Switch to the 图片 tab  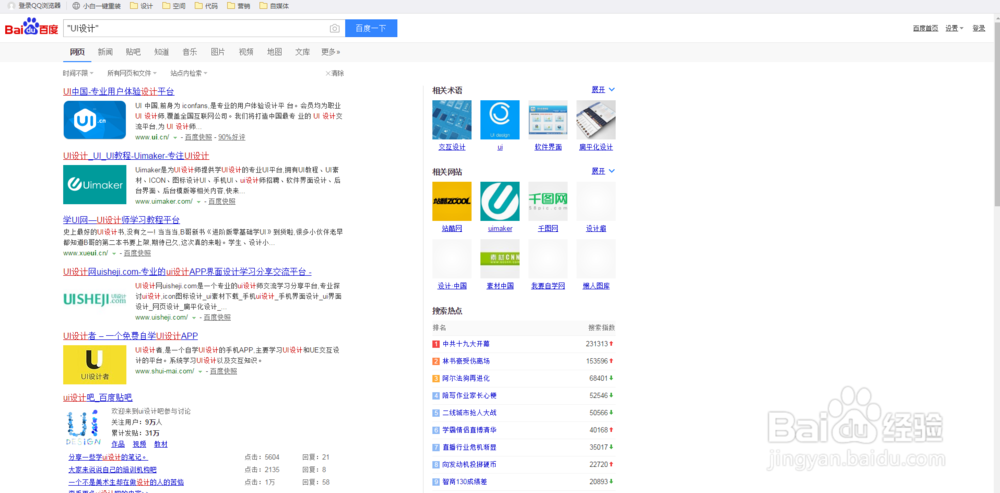click(217, 52)
